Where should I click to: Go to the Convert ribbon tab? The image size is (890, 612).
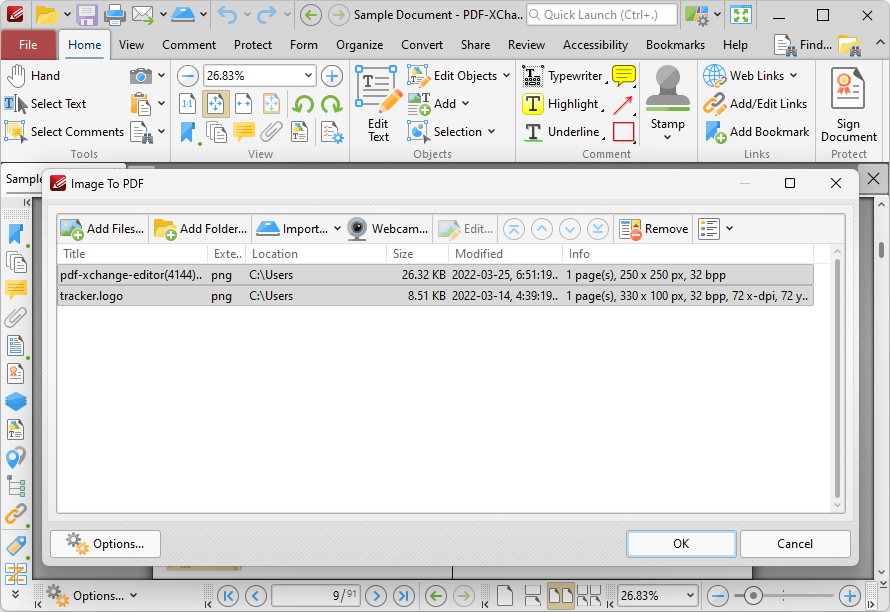coord(422,45)
